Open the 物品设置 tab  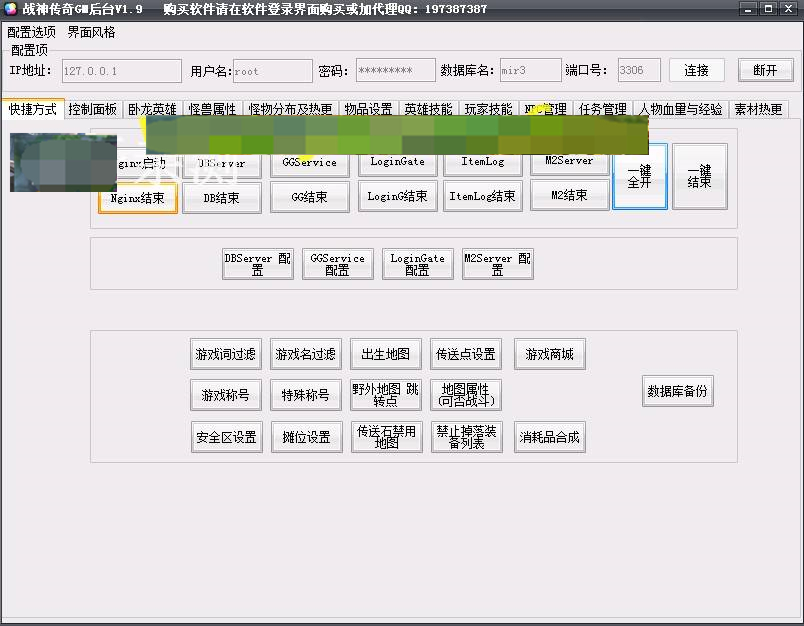(x=368, y=110)
